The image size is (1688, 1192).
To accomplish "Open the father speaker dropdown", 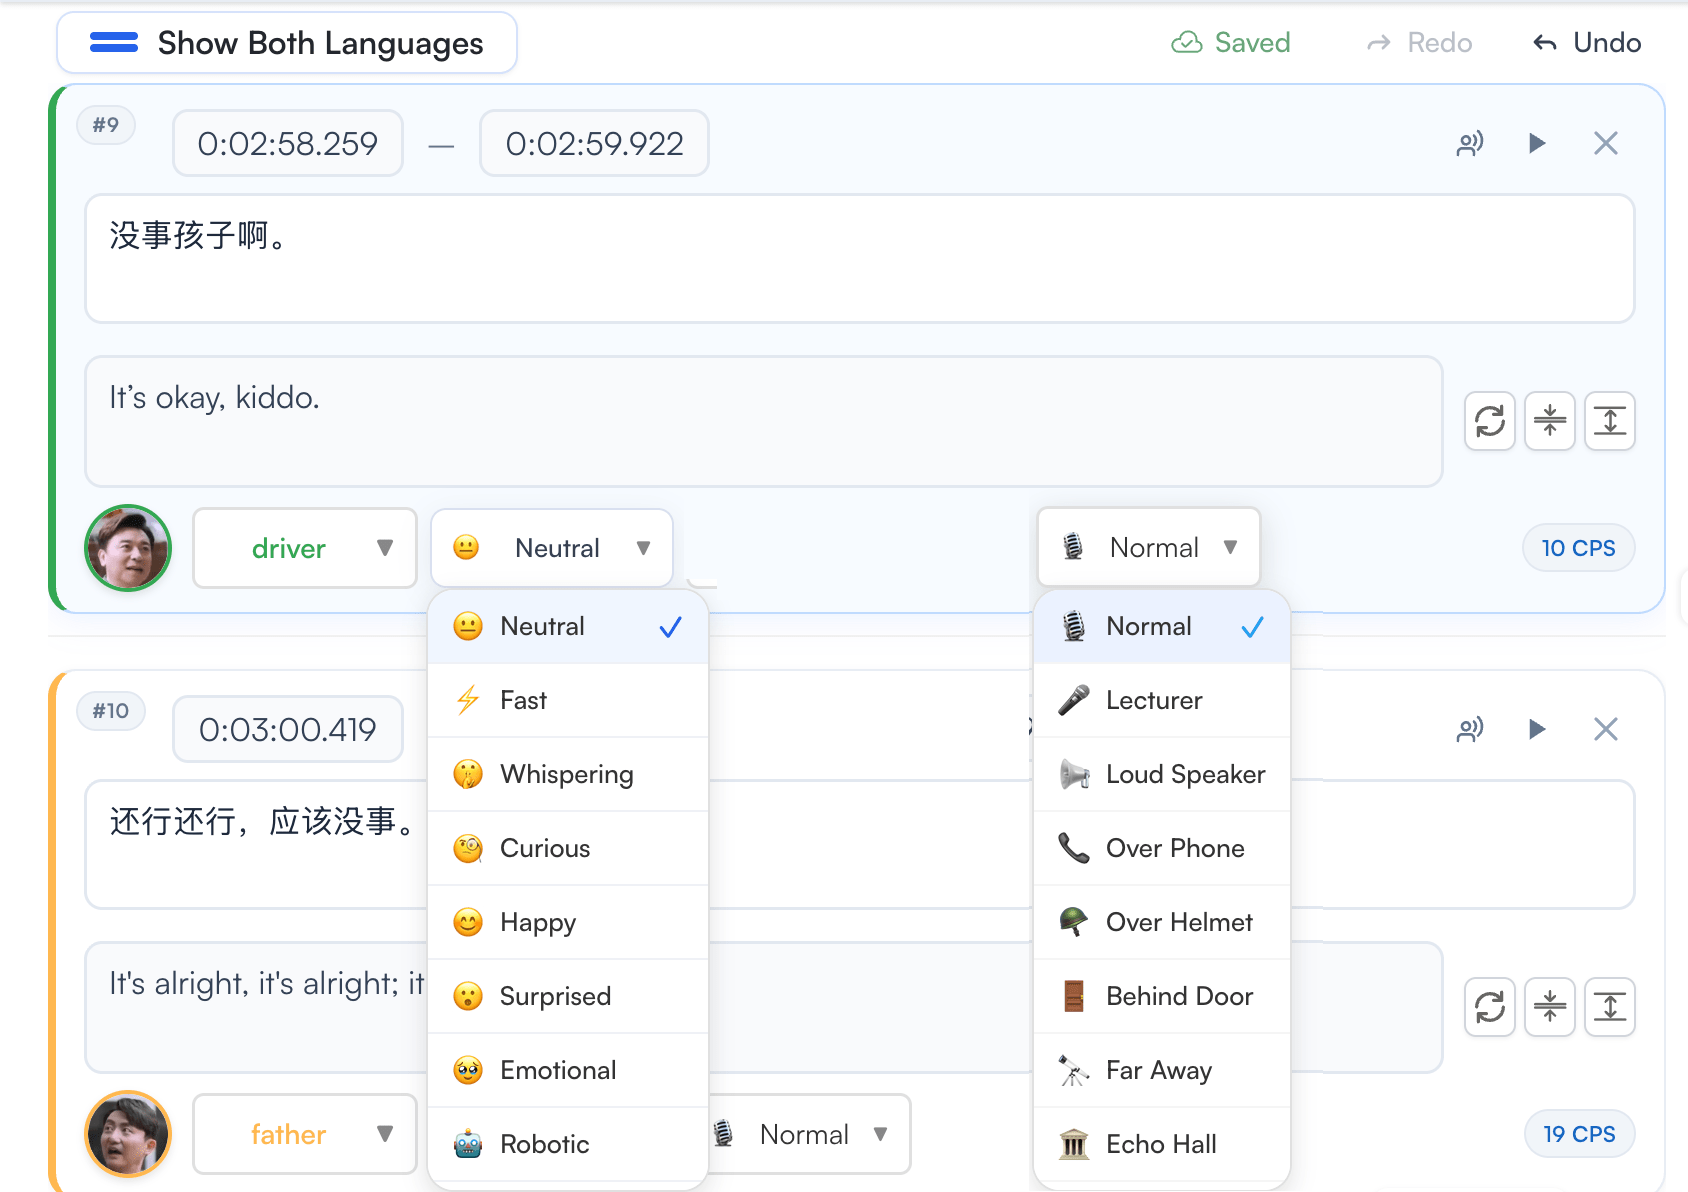I will 305,1134.
